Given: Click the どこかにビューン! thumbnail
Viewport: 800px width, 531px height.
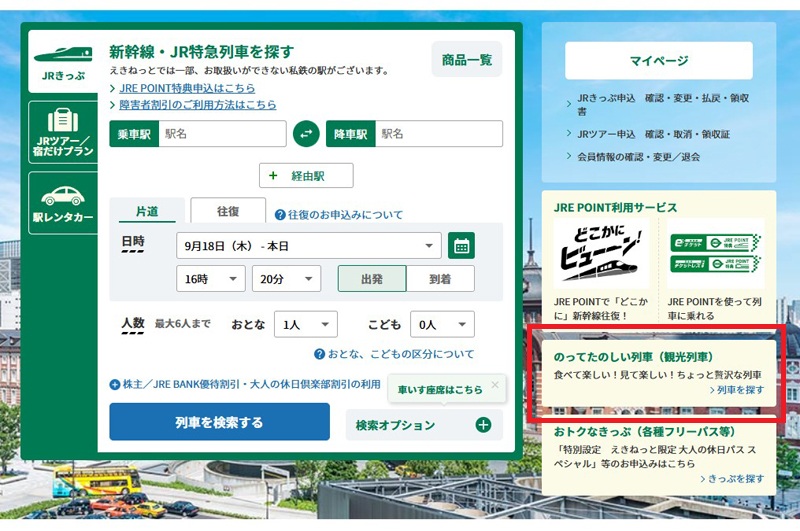Looking at the screenshot, I should click(x=601, y=254).
